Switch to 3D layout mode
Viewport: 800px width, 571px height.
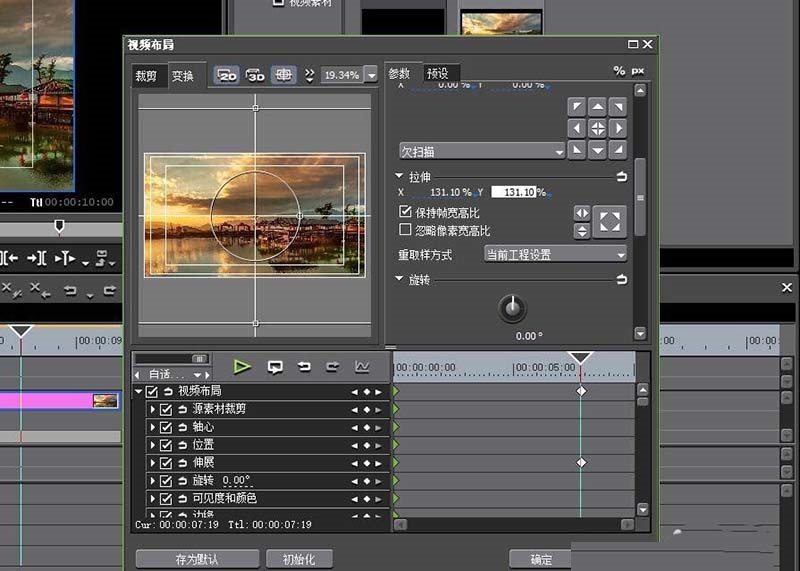click(x=255, y=75)
